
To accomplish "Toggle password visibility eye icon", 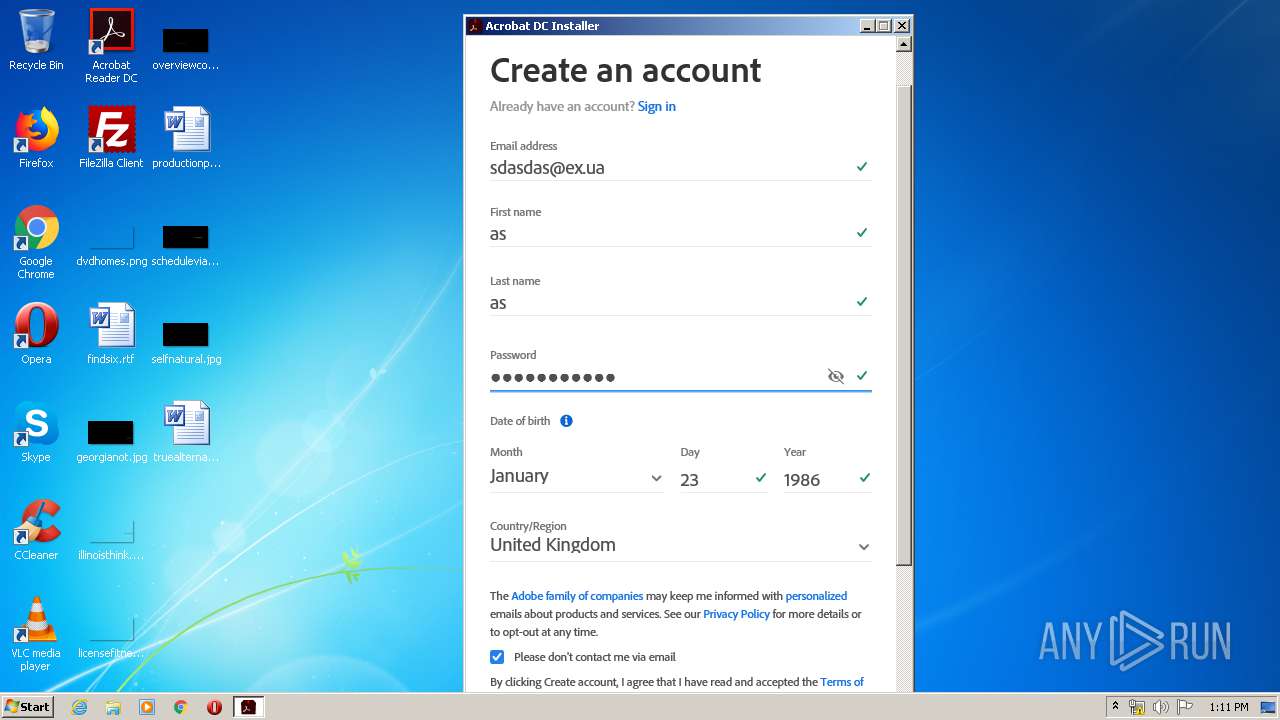I will pyautogui.click(x=836, y=376).
